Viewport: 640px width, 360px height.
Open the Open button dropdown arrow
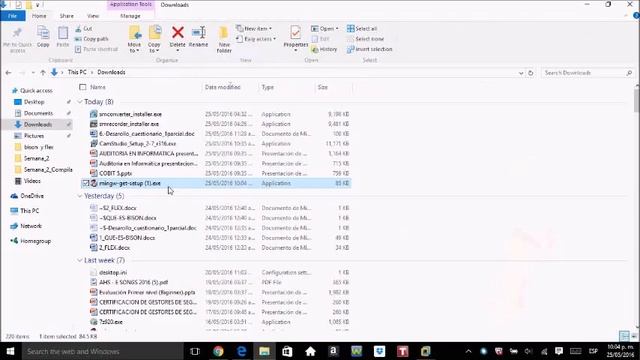pyautogui.click(x=337, y=29)
